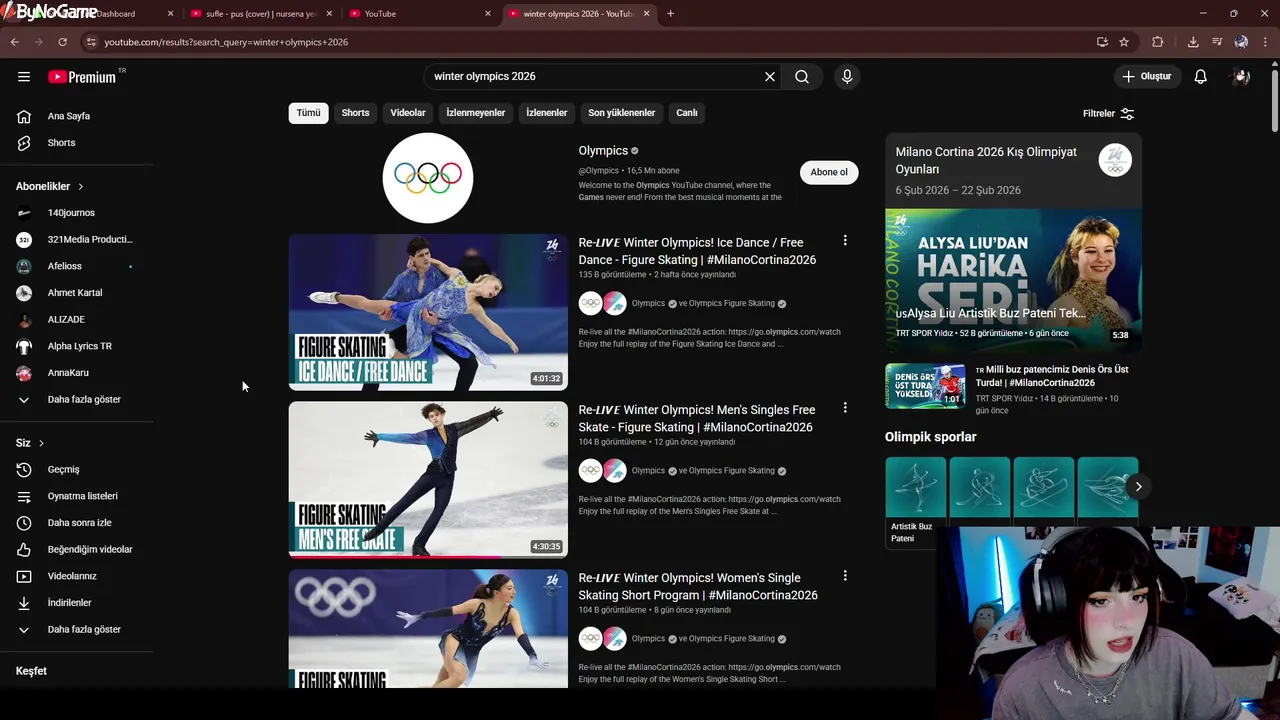Image resolution: width=1280 pixels, height=720 pixels.
Task: Open the YouTube guide hamburger menu
Action: pyautogui.click(x=24, y=76)
